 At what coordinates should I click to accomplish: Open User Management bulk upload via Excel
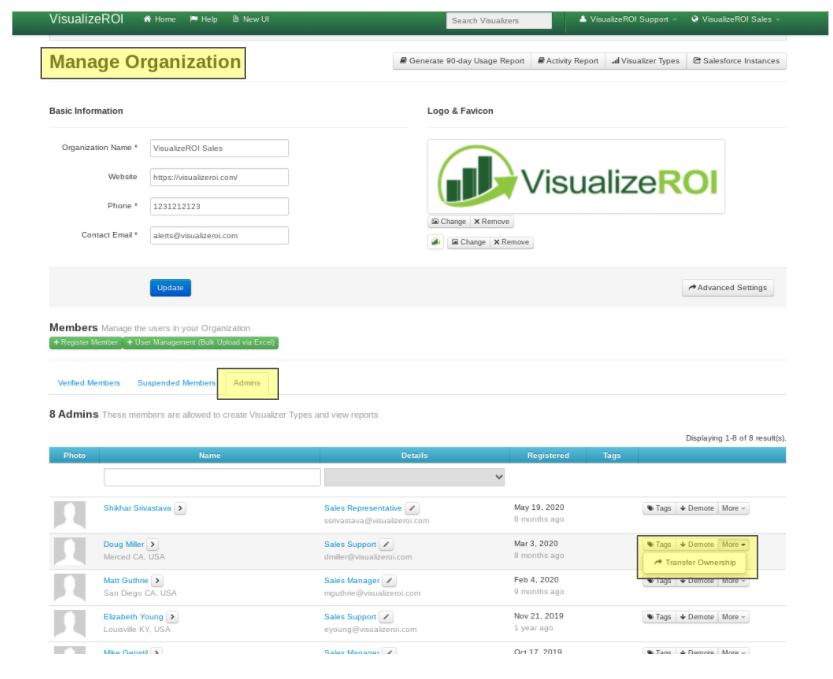(x=201, y=343)
